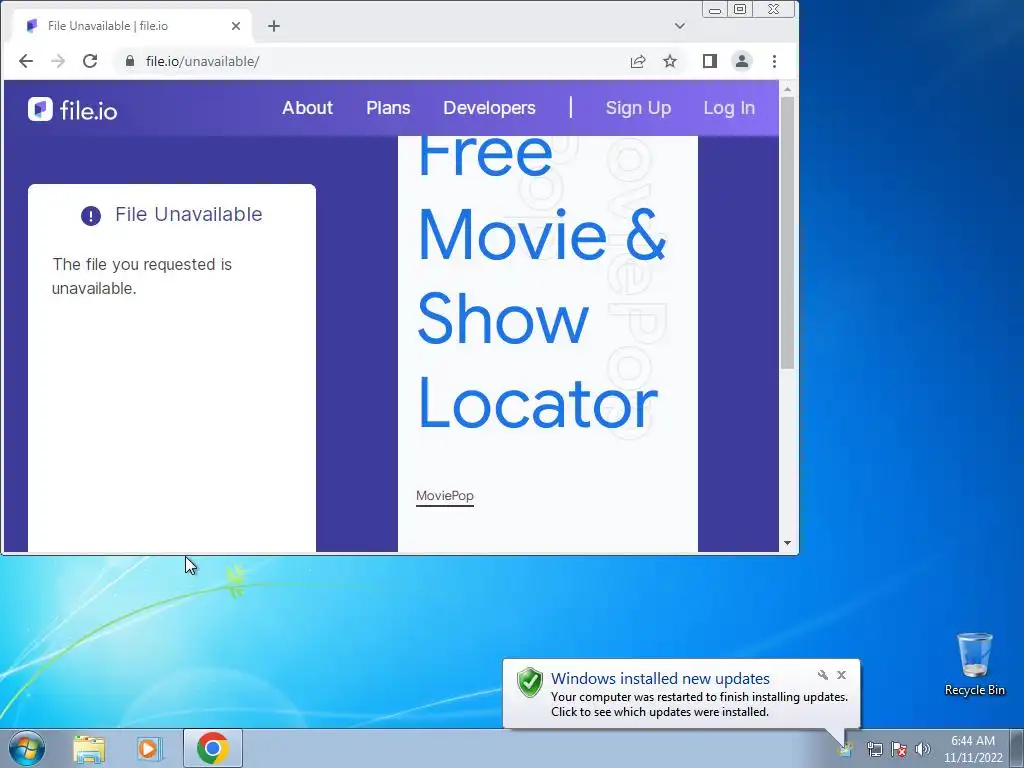Click the Log In link
This screenshot has width=1024, height=768.
[x=729, y=108]
